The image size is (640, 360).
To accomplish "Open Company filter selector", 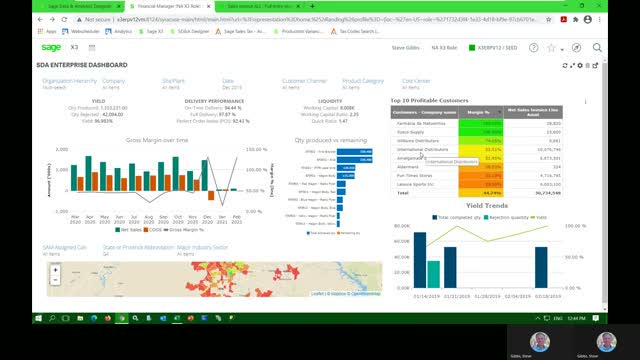I will [x=113, y=84].
